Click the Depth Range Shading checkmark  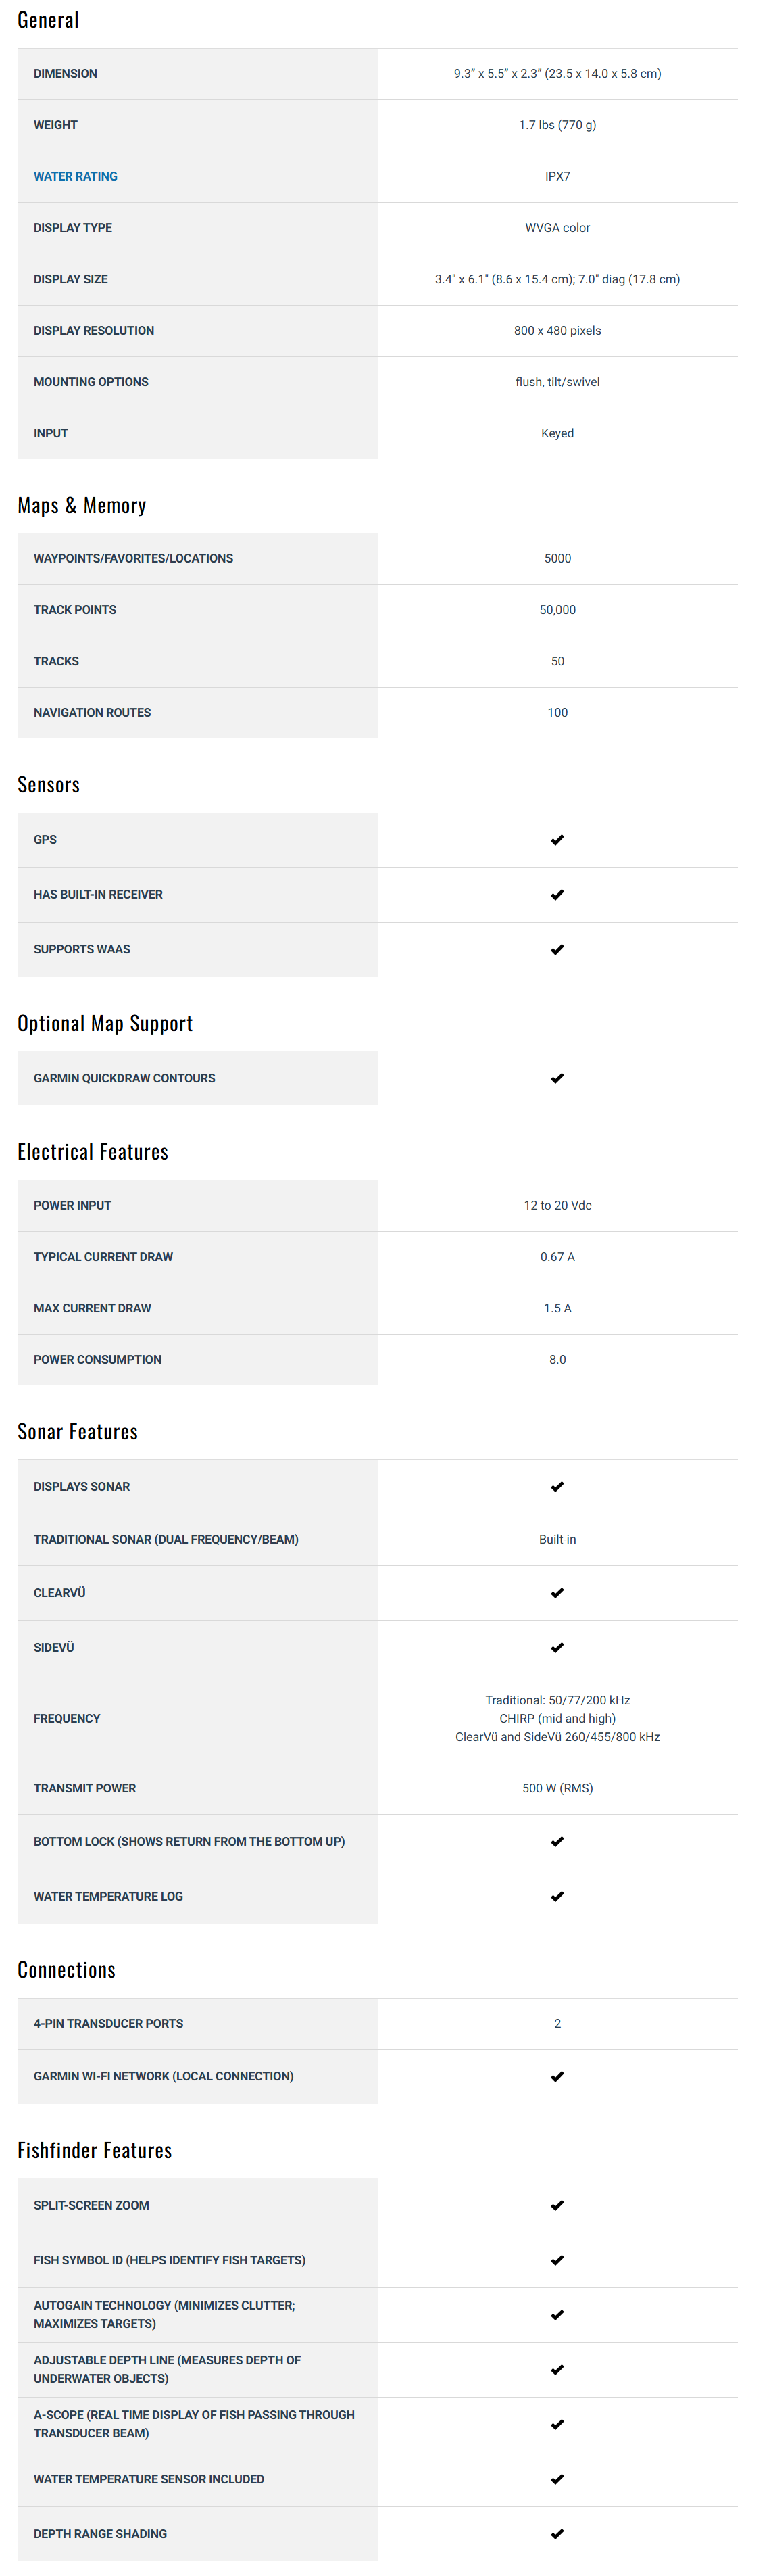point(557,2534)
